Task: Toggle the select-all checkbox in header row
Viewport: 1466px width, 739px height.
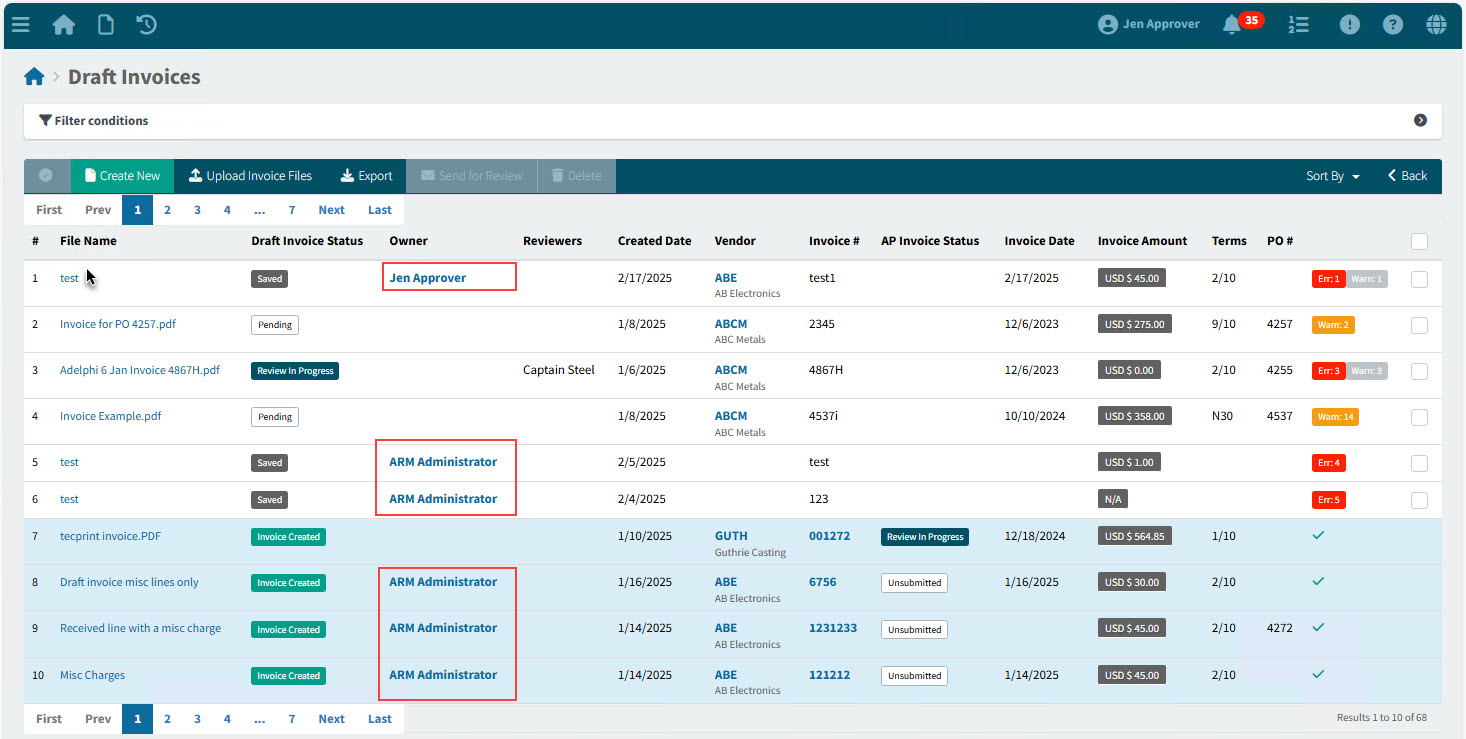Action: click(x=1419, y=241)
